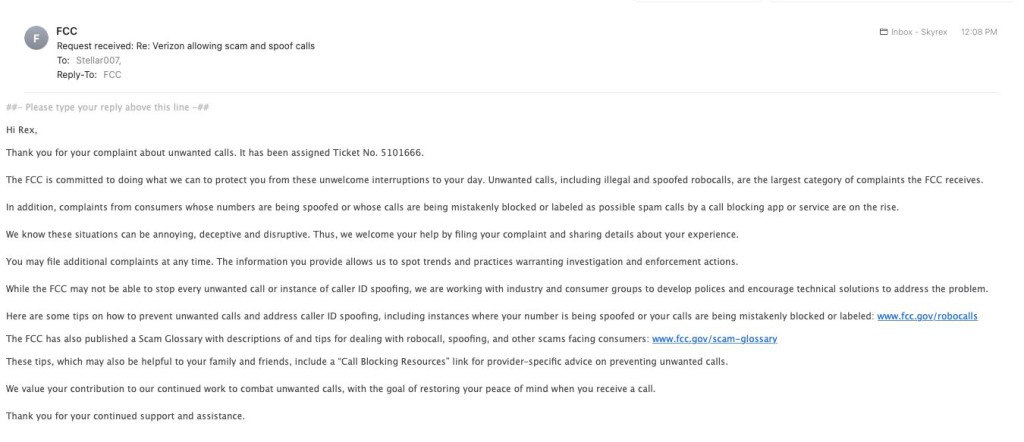Click the FCC sender avatar icon
Image resolution: width=1024 pixels, height=442 pixels.
37,38
